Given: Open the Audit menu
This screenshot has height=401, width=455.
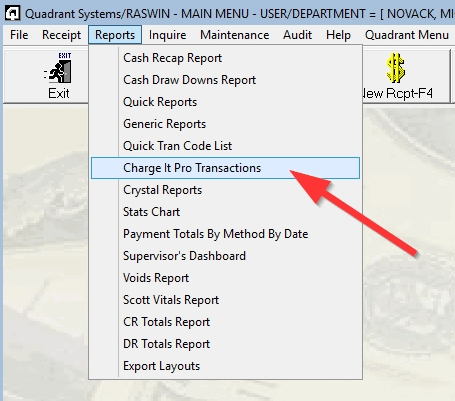Looking at the screenshot, I should [x=297, y=35].
